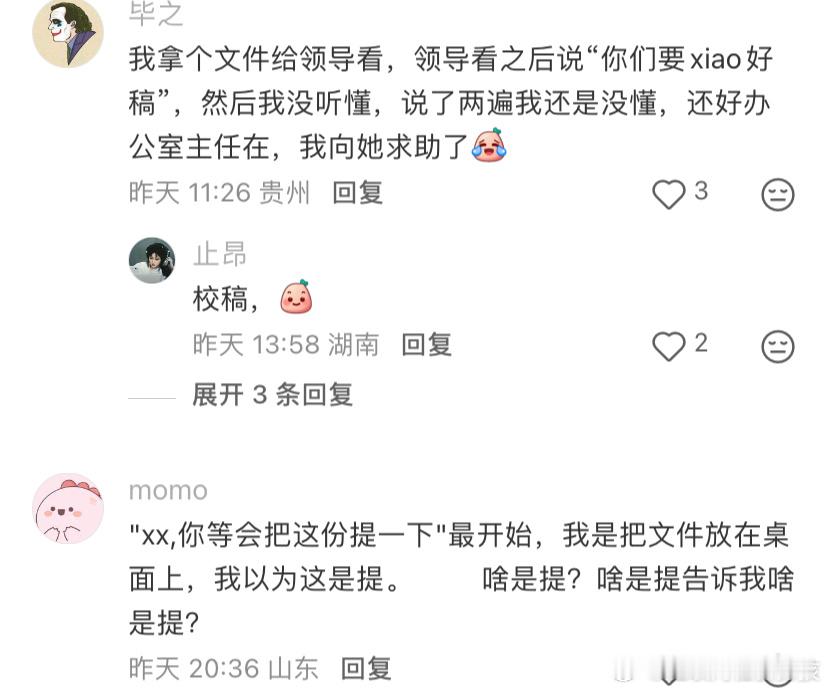Open username momo
The image size is (828, 690).
168,491
